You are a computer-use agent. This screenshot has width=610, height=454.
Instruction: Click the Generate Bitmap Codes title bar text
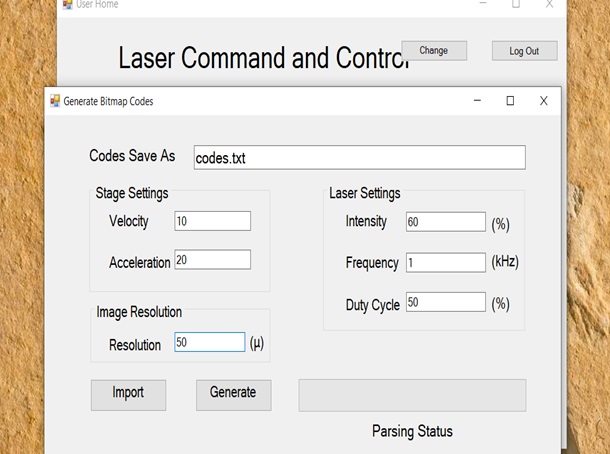pos(108,101)
